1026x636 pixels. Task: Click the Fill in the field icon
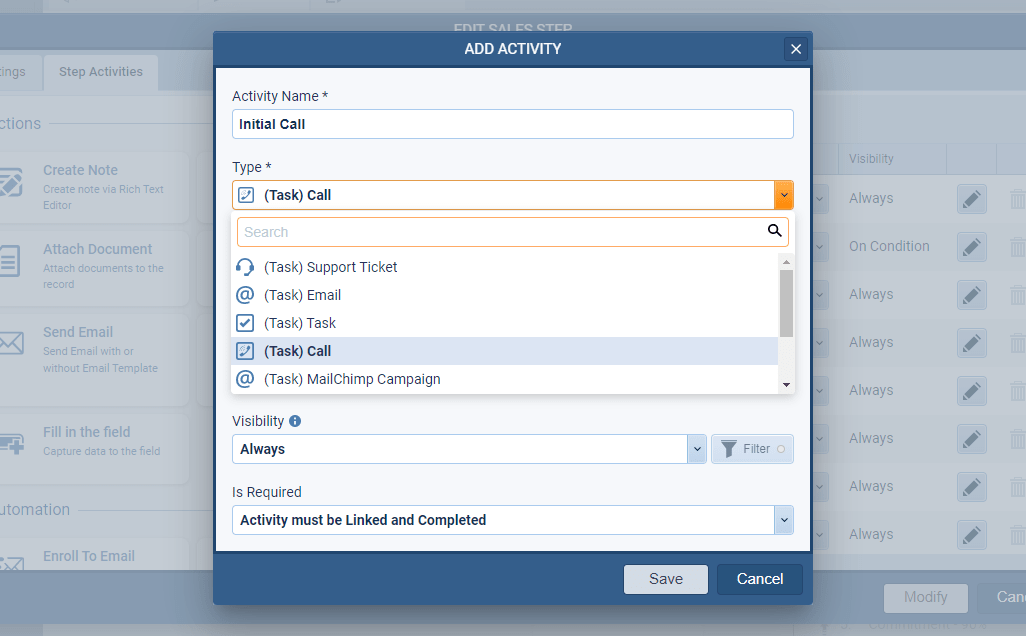coord(10,441)
